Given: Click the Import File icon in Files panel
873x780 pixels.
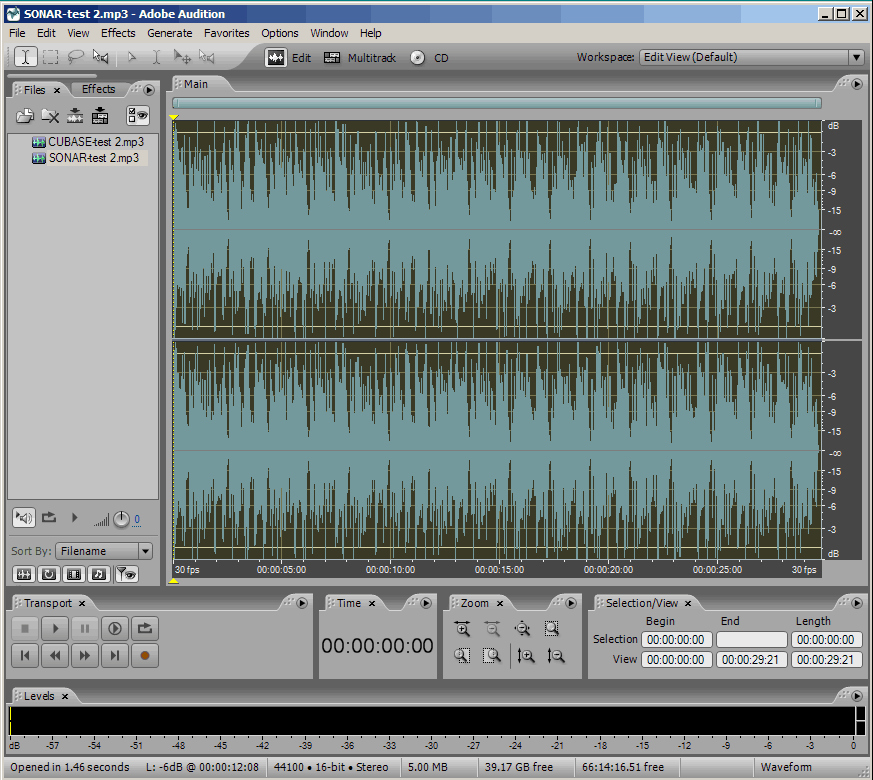Looking at the screenshot, I should tap(25, 116).
